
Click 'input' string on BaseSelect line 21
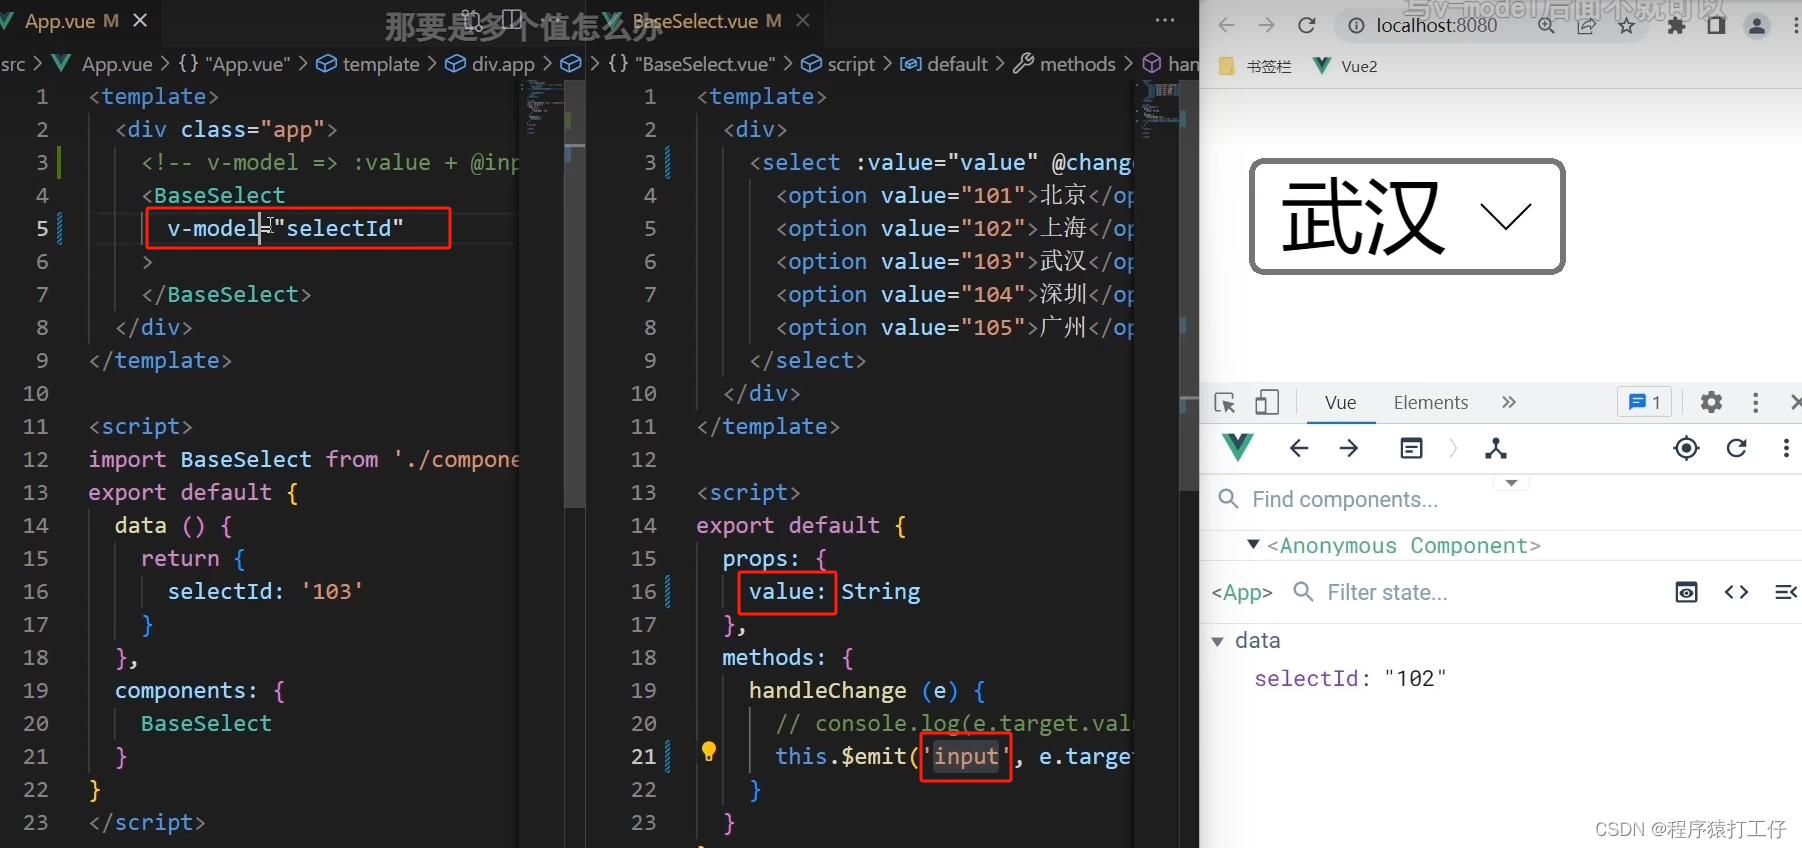click(966, 757)
